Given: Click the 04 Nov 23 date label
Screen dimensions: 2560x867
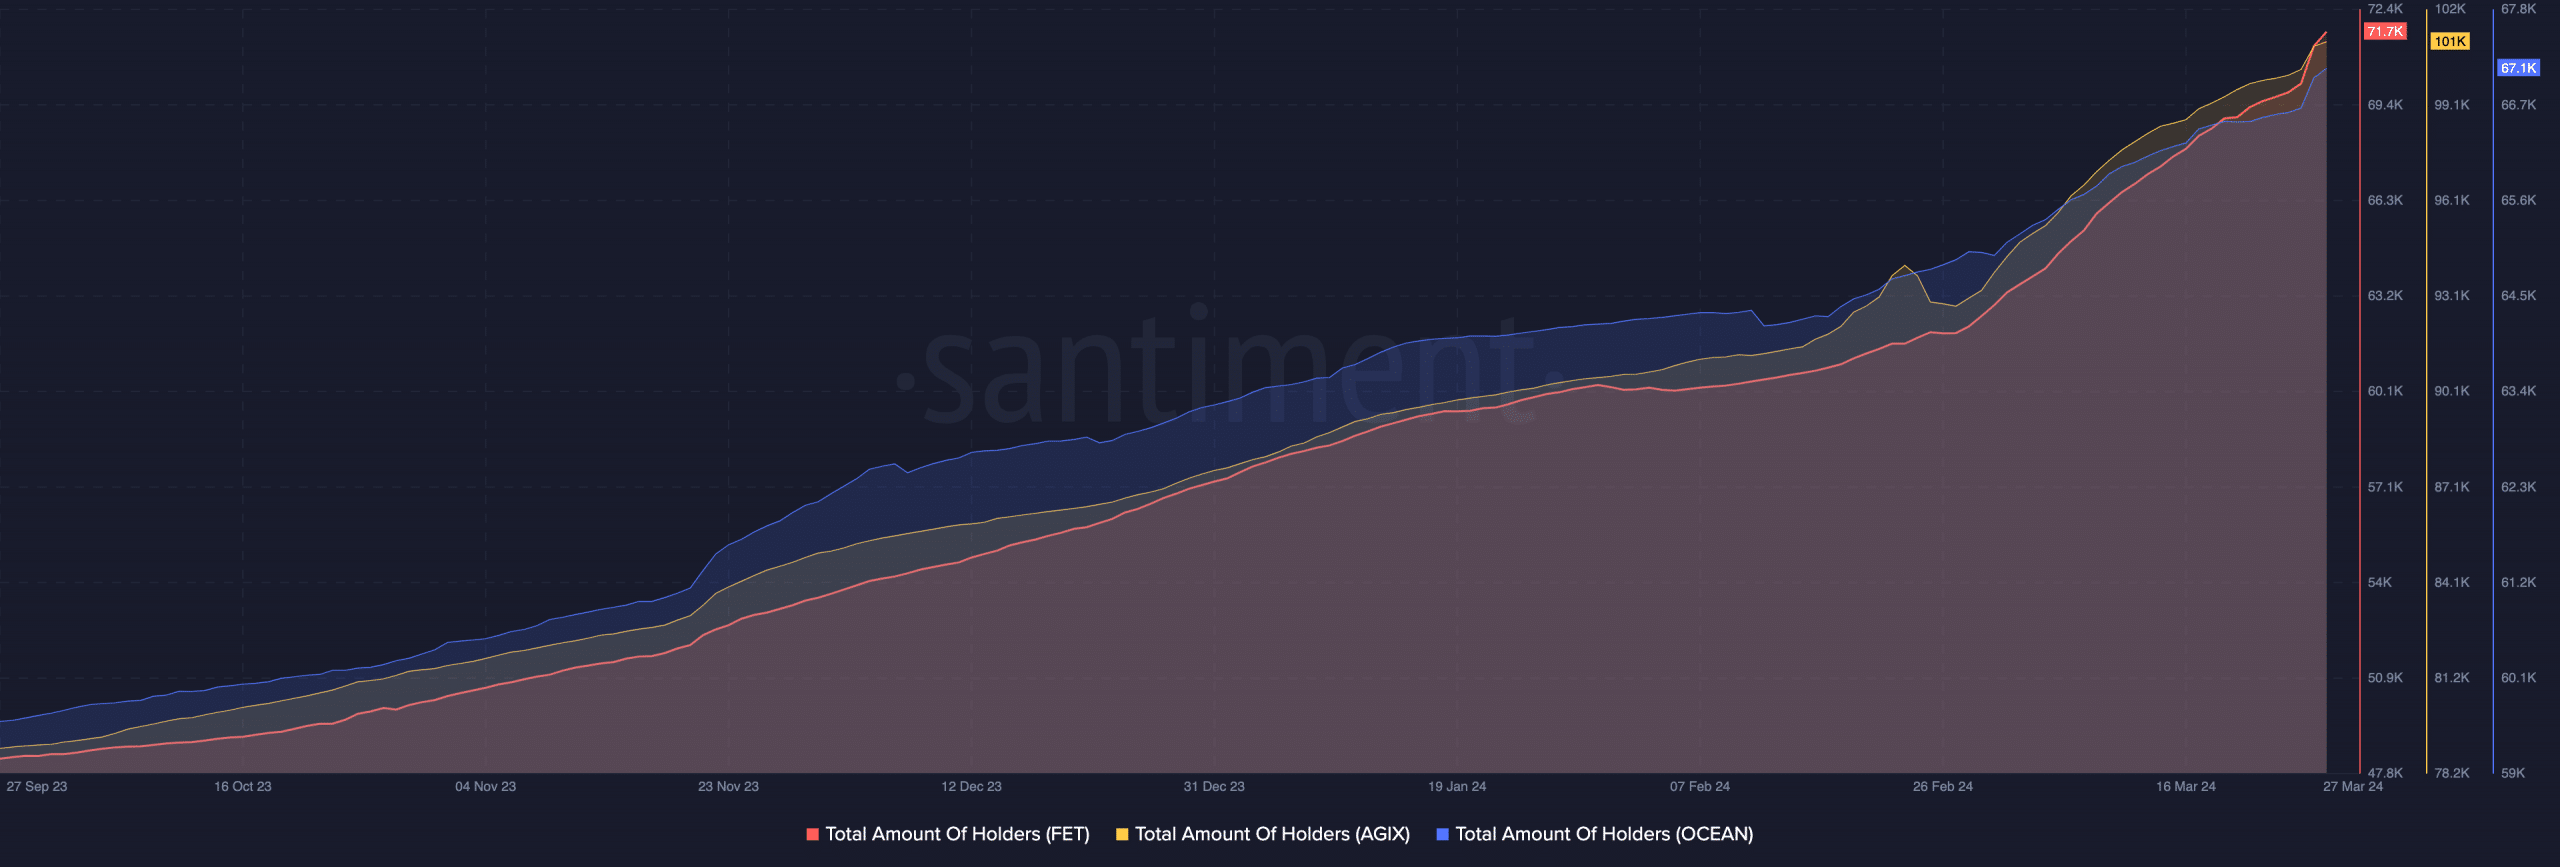Looking at the screenshot, I should [486, 786].
